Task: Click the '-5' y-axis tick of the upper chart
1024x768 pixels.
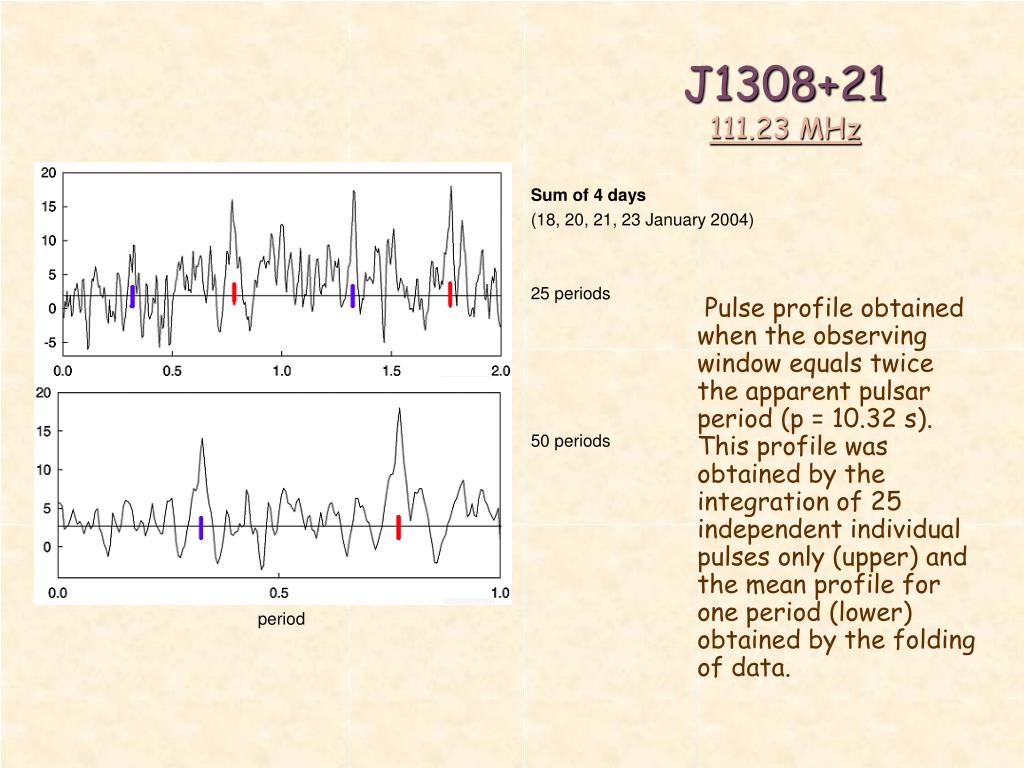Action: 49,343
